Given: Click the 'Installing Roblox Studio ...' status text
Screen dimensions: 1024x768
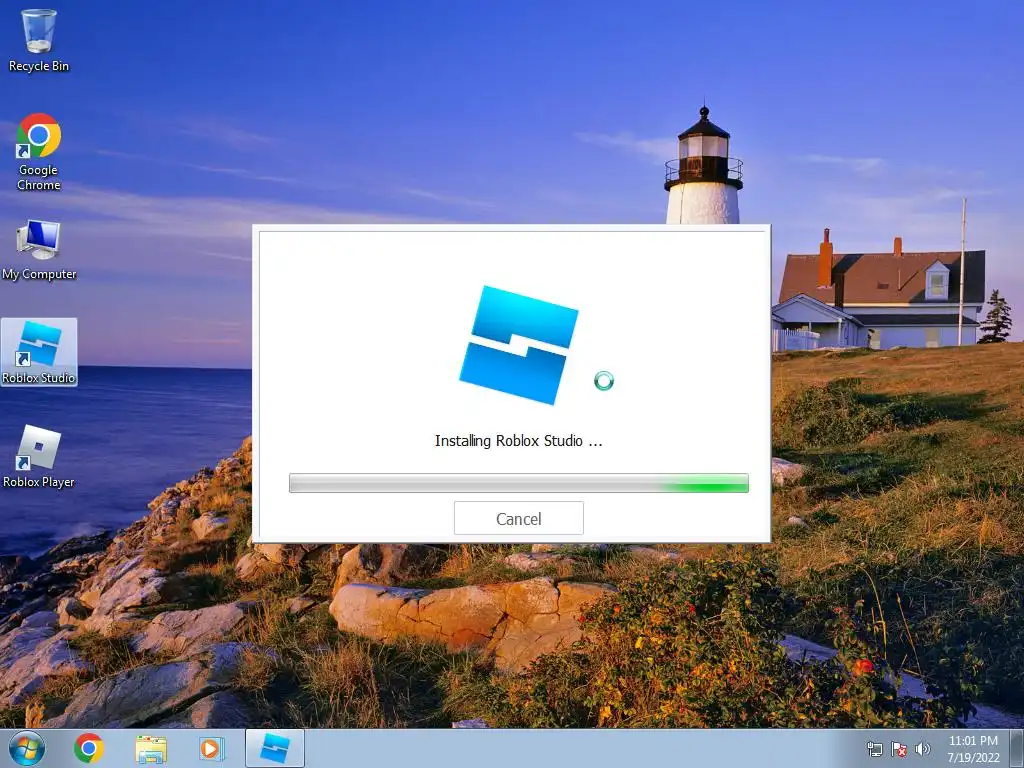Looking at the screenshot, I should tap(519, 441).
